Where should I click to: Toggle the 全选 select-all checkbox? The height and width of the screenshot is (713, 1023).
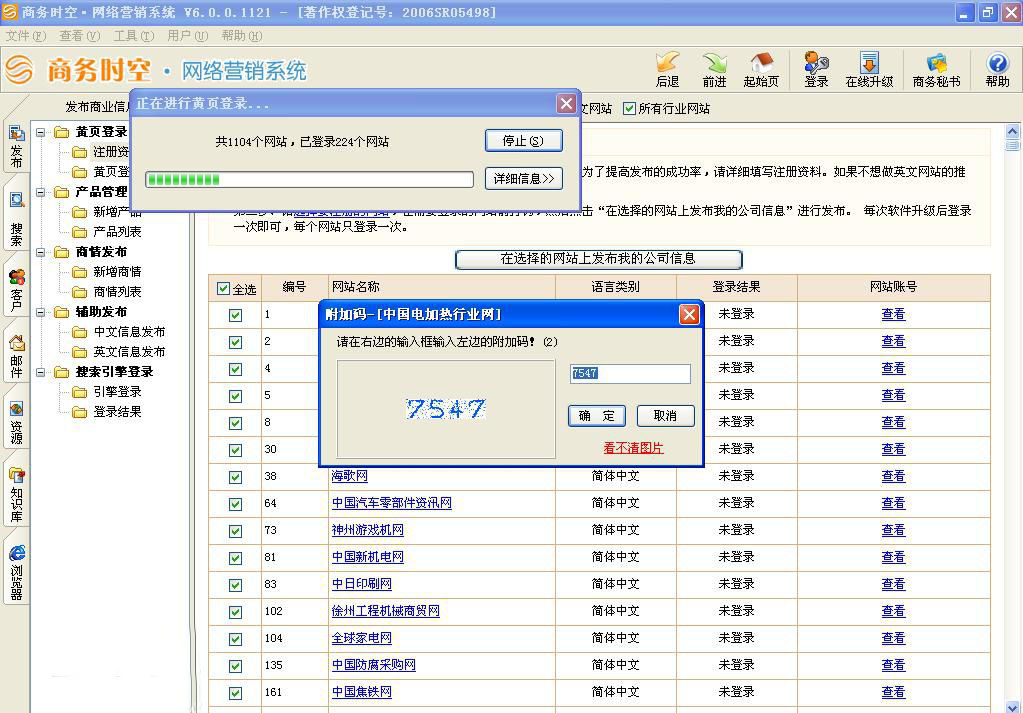[224, 289]
